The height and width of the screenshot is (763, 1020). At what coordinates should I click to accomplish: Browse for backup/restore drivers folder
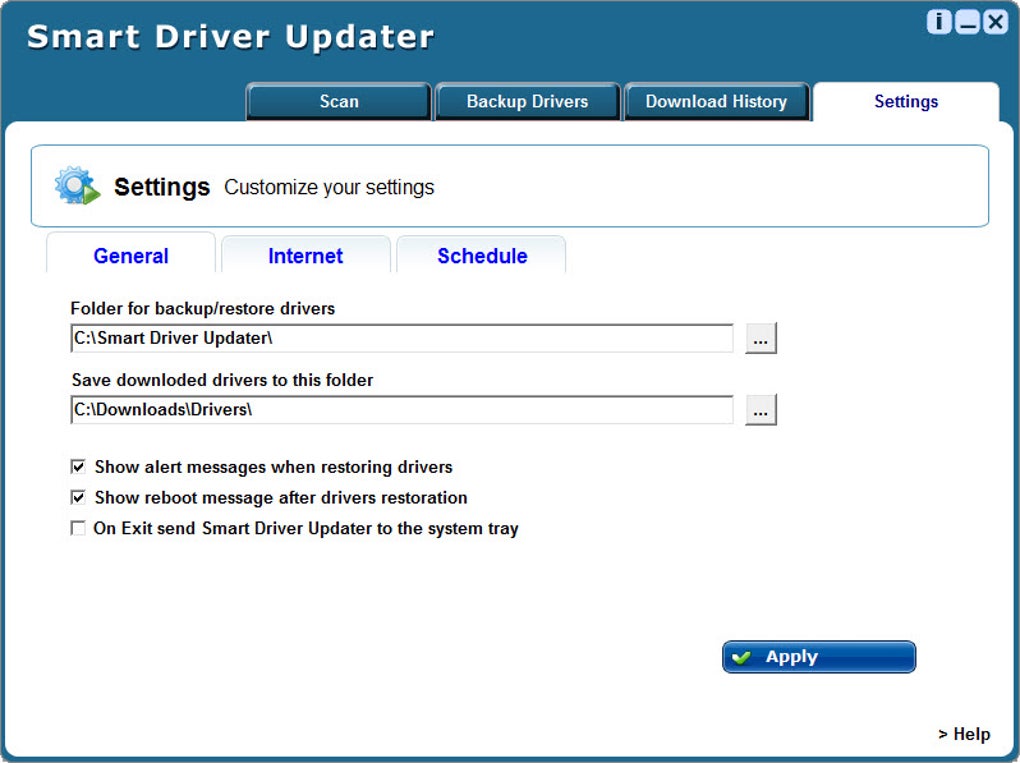760,338
